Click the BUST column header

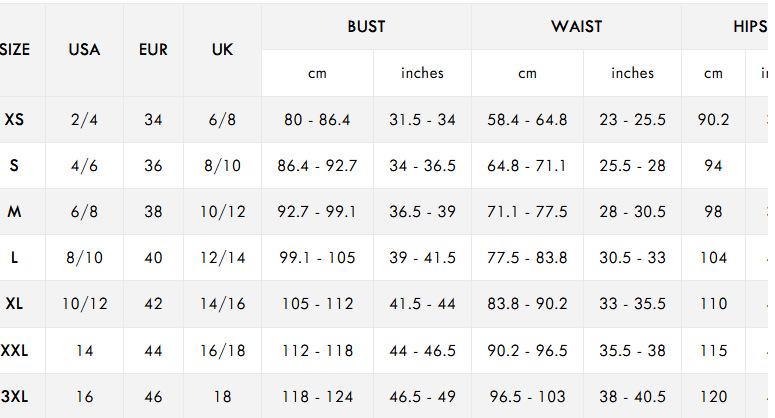pyautogui.click(x=366, y=26)
